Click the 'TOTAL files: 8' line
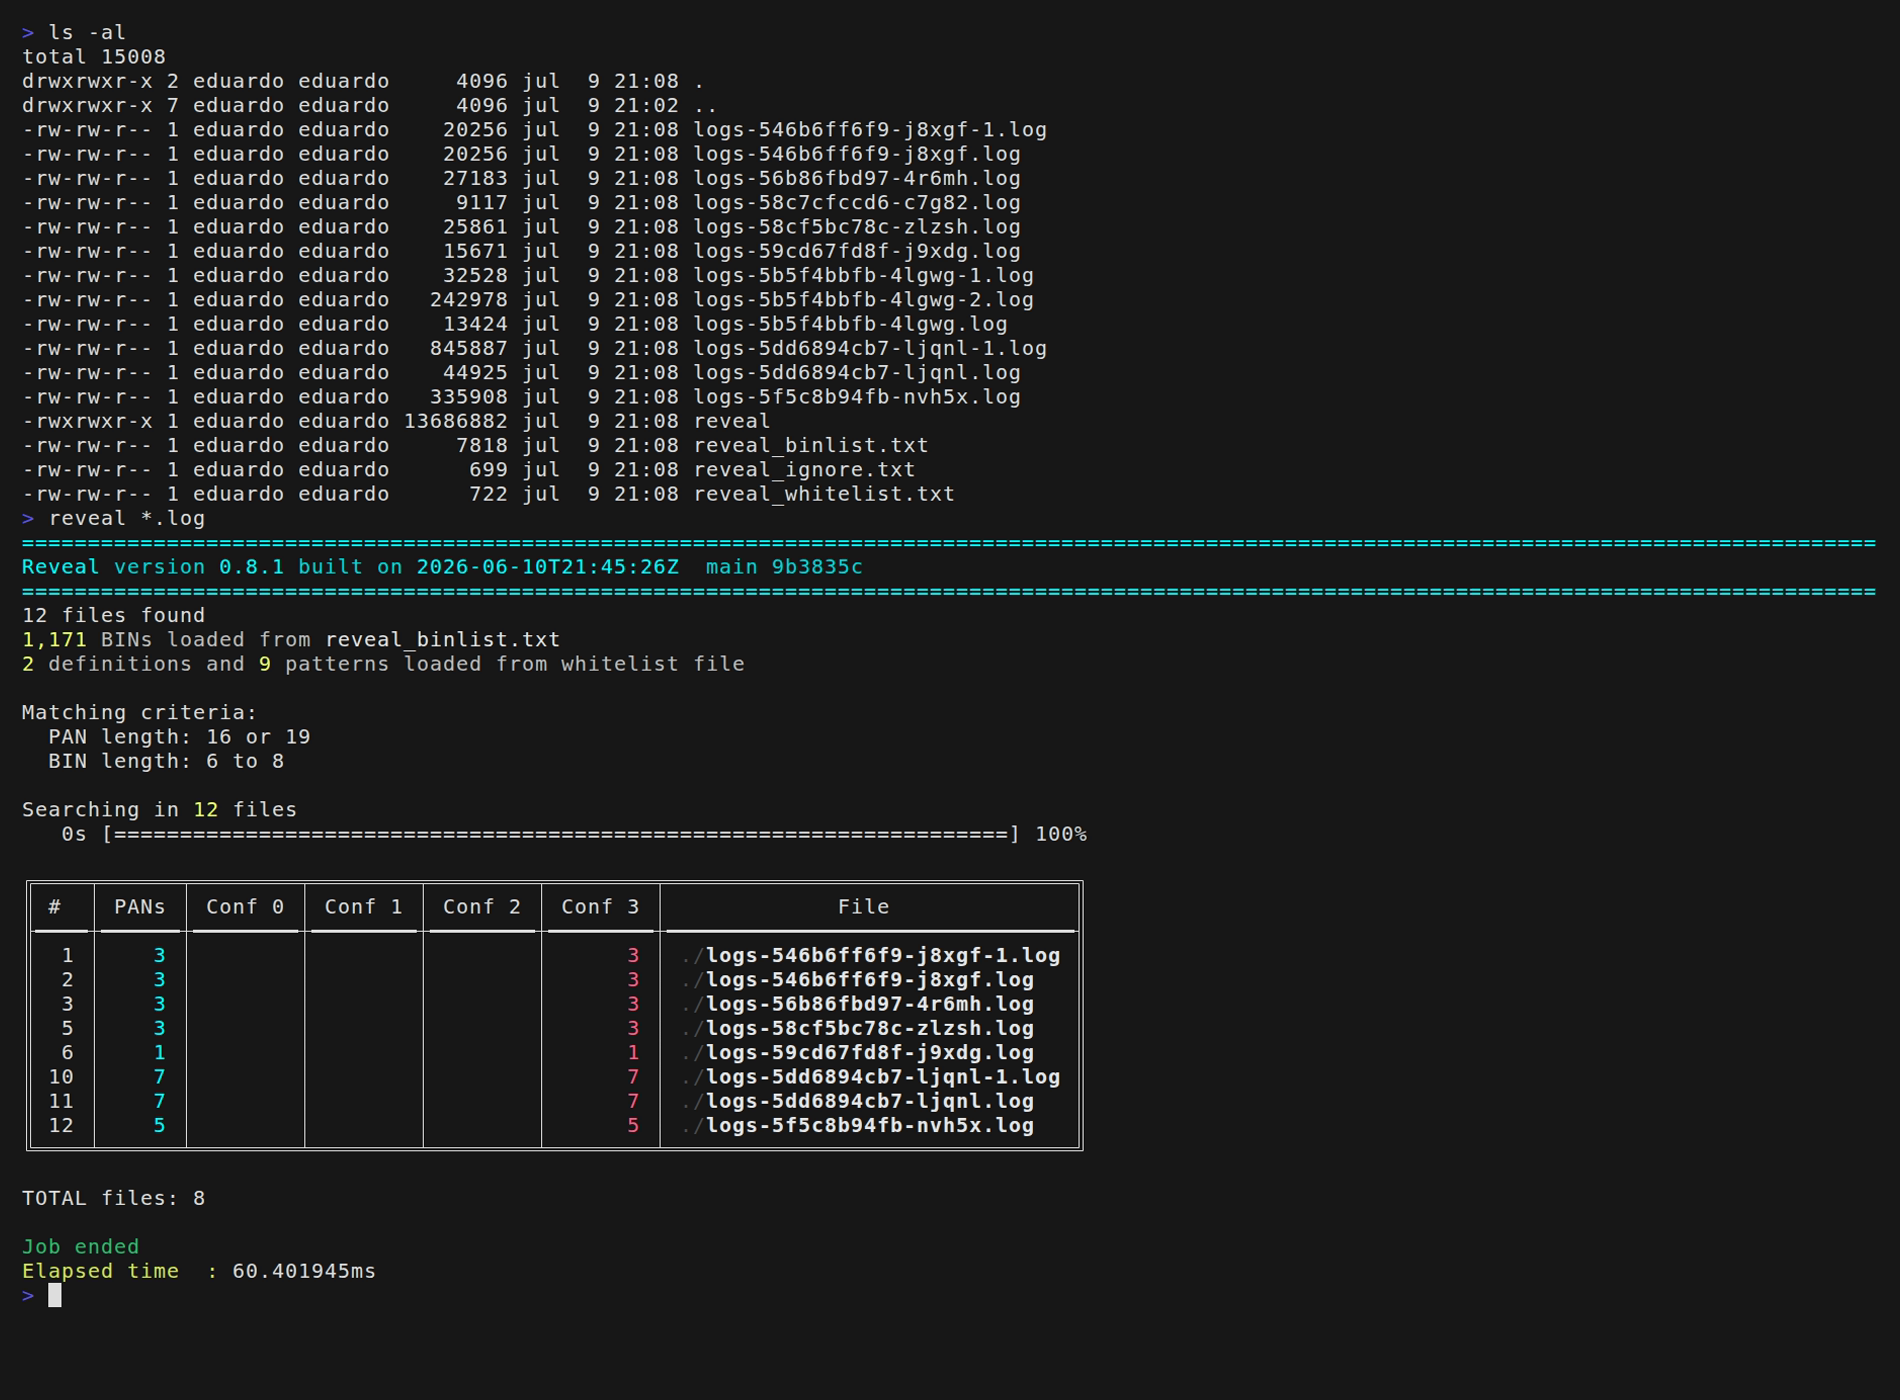The image size is (1900, 1400). click(114, 1198)
